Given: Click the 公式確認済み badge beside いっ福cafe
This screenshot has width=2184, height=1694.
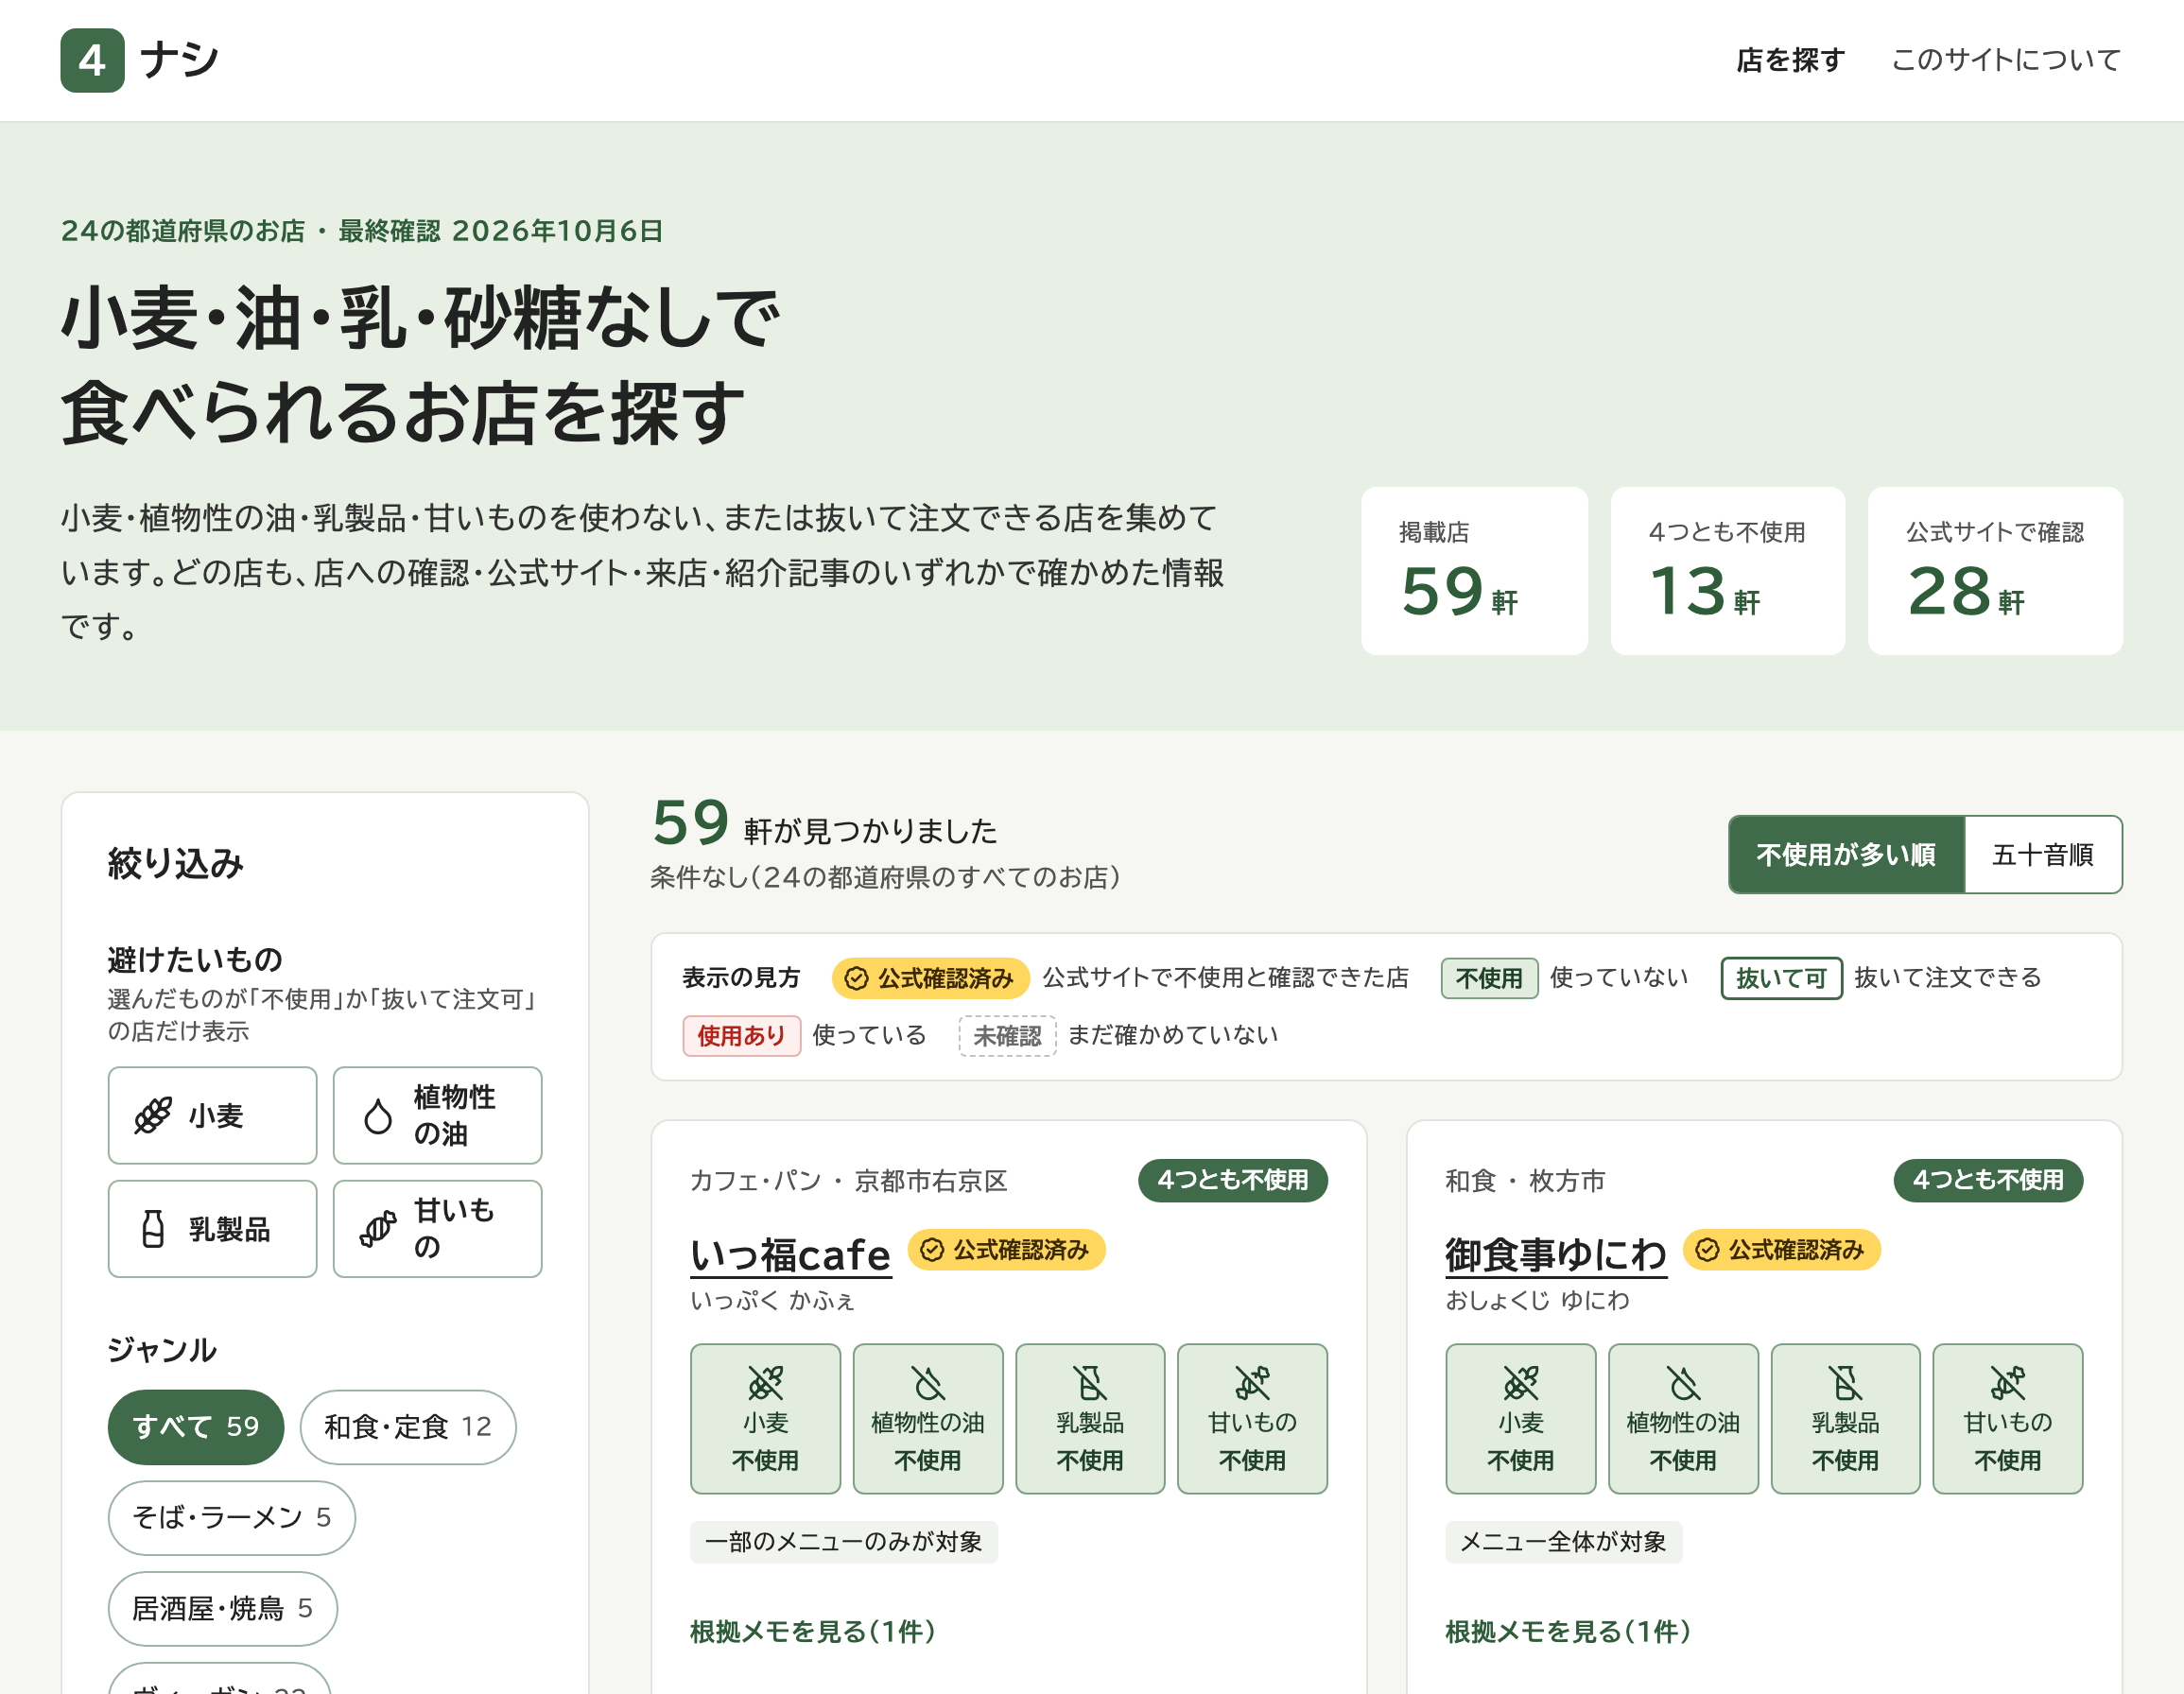Looking at the screenshot, I should (x=1006, y=1250).
